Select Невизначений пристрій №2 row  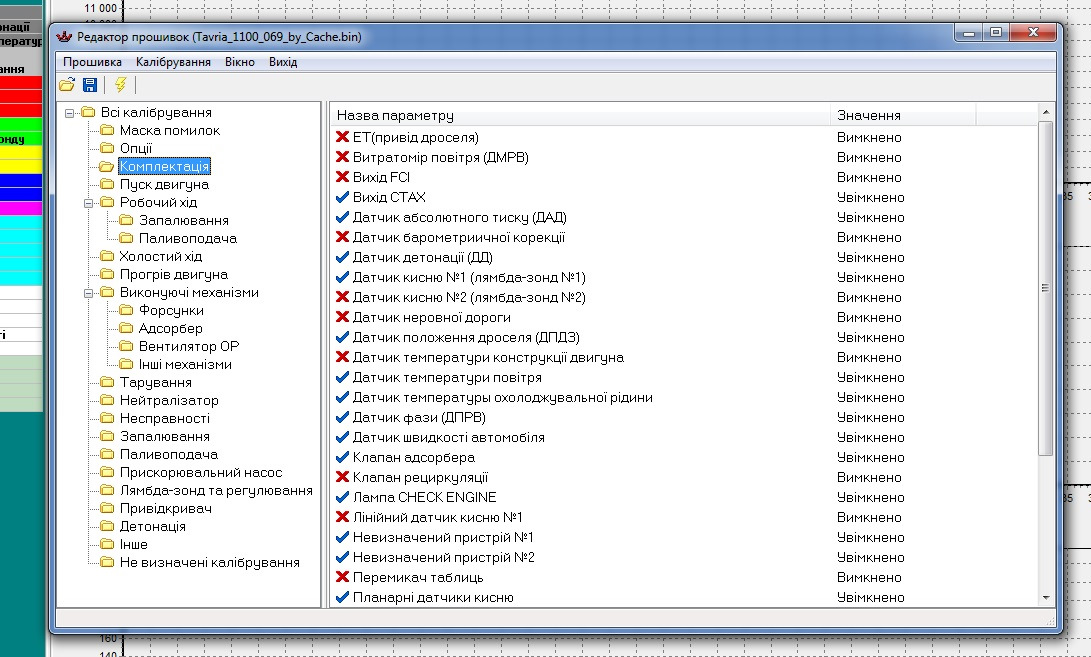click(x=685, y=557)
